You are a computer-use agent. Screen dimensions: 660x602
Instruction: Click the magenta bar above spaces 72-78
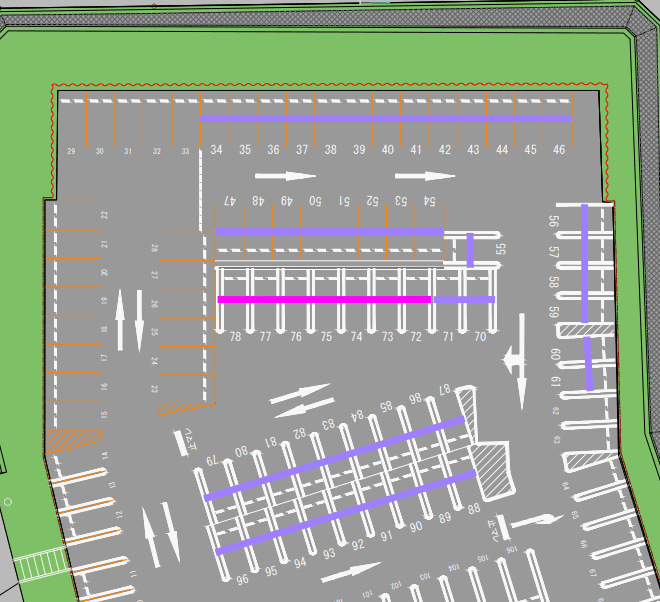tap(324, 299)
